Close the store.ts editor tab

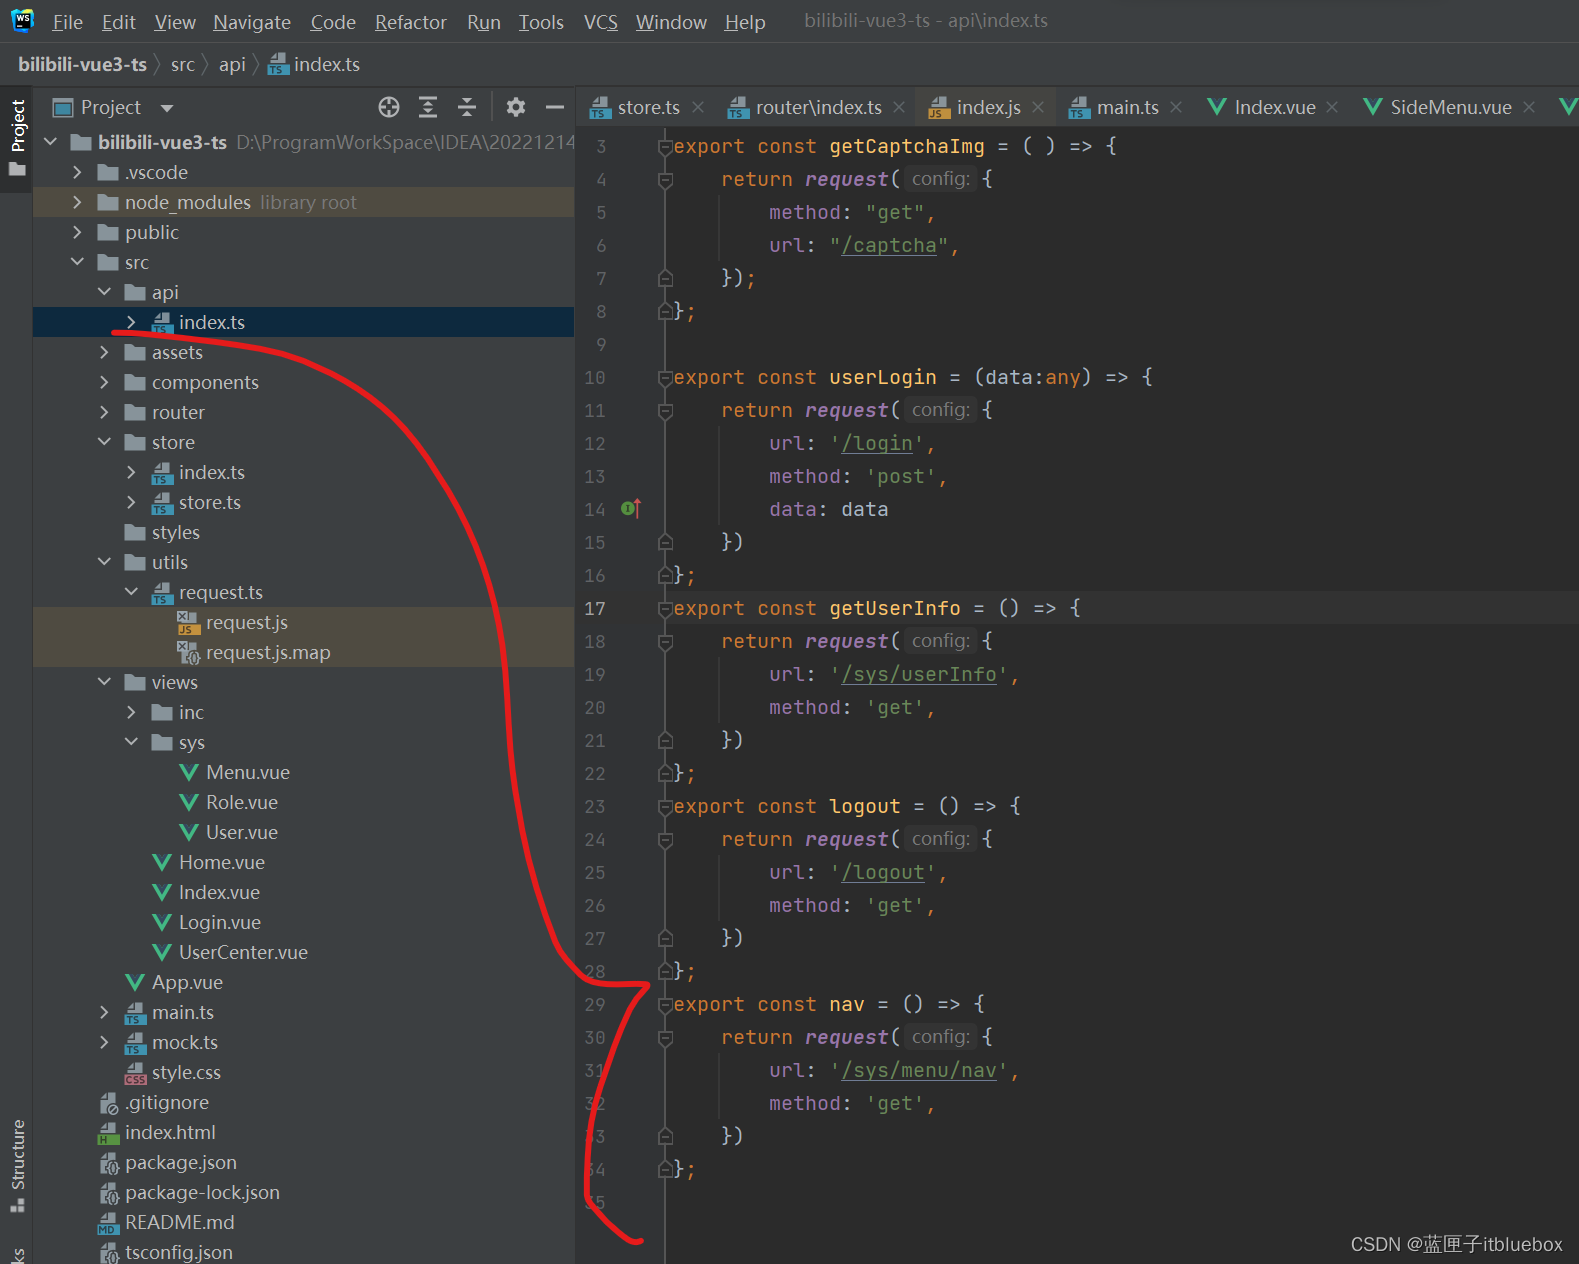pyautogui.click(x=698, y=107)
